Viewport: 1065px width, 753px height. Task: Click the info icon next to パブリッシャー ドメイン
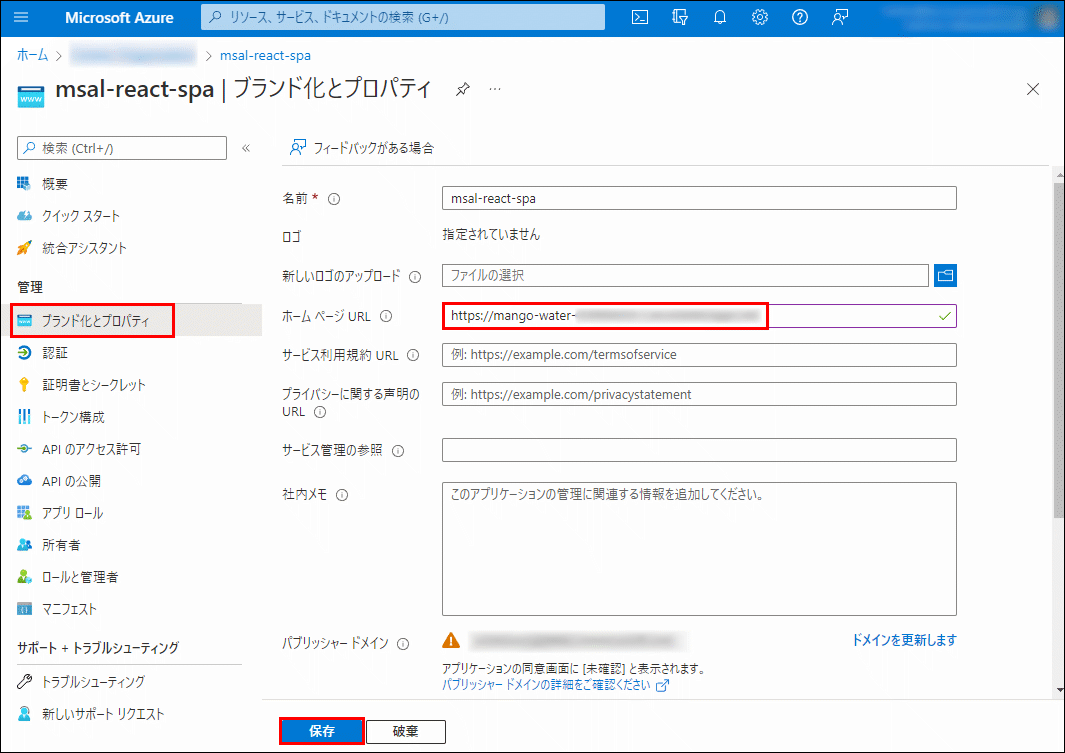pyautogui.click(x=403, y=644)
